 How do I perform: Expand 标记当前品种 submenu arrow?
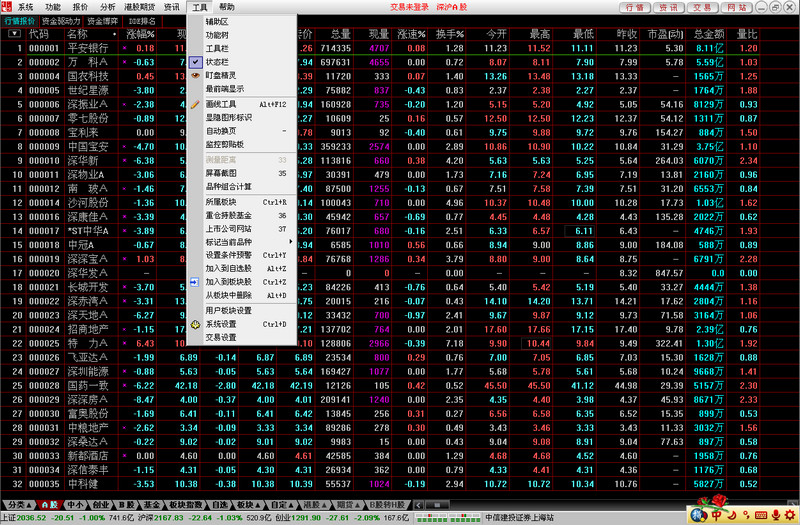290,242
